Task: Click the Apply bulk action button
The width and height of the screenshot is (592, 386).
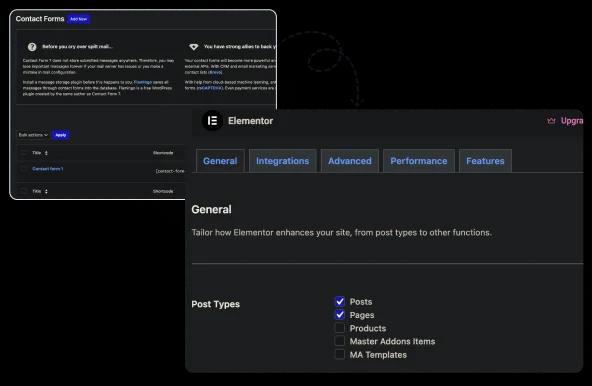Action: pos(60,135)
